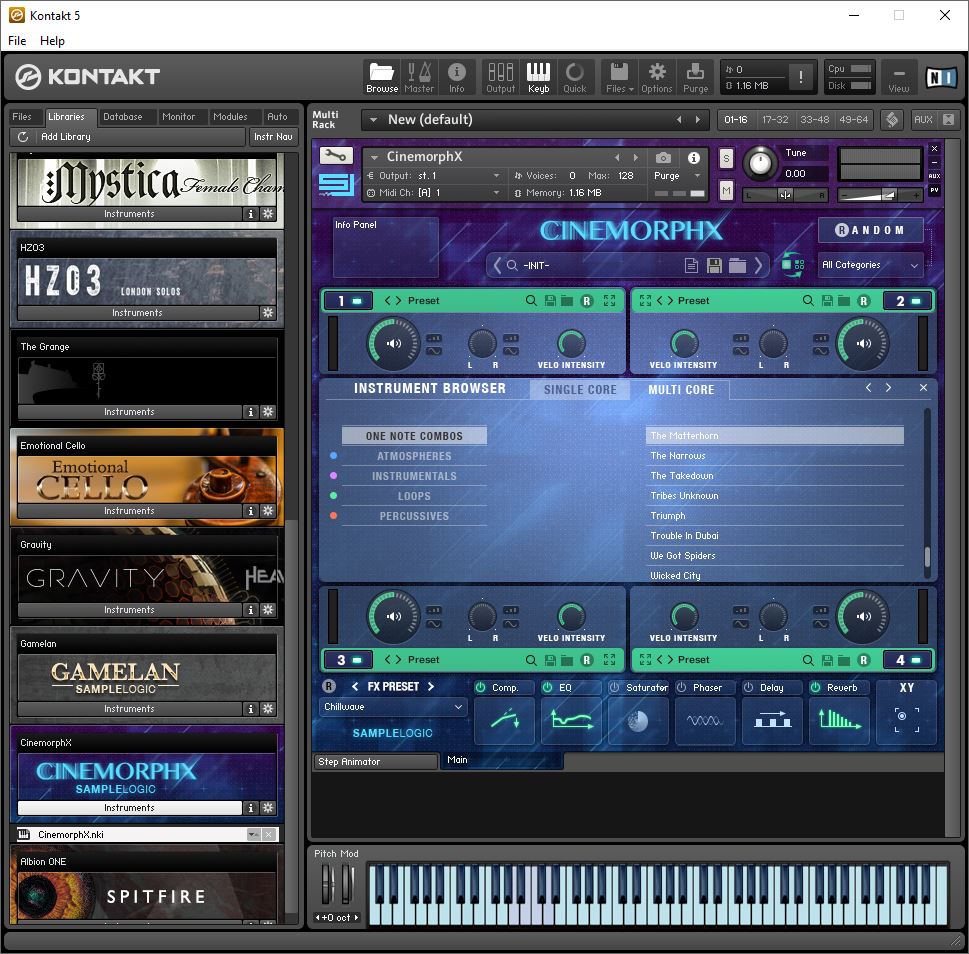Click the Phaser waveform graphic
Image resolution: width=969 pixels, height=954 pixels.
(705, 720)
